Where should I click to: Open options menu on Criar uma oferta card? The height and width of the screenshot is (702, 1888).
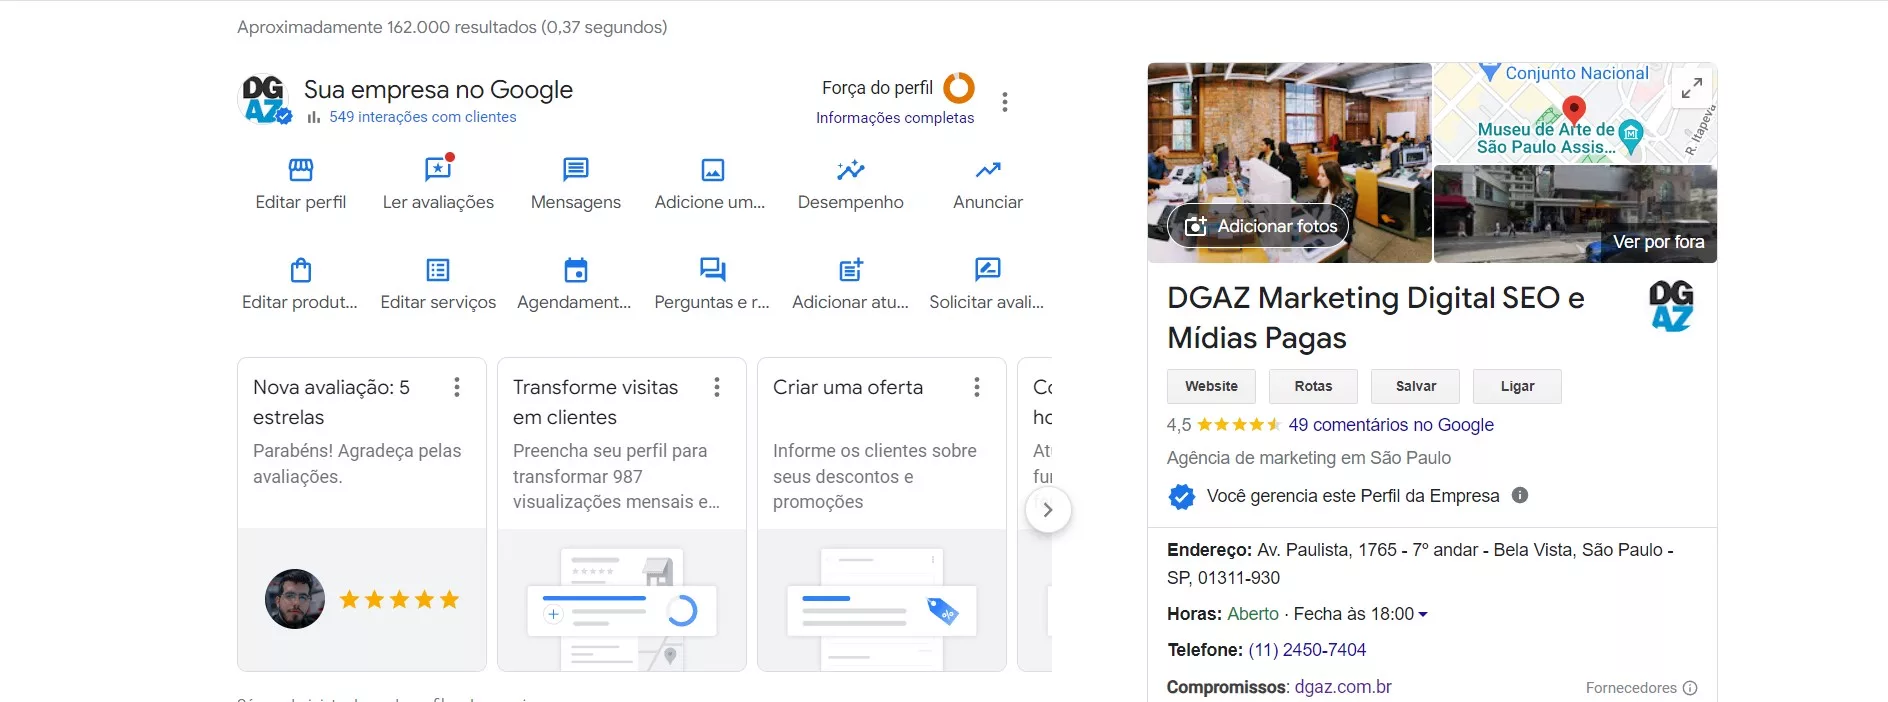(x=977, y=387)
